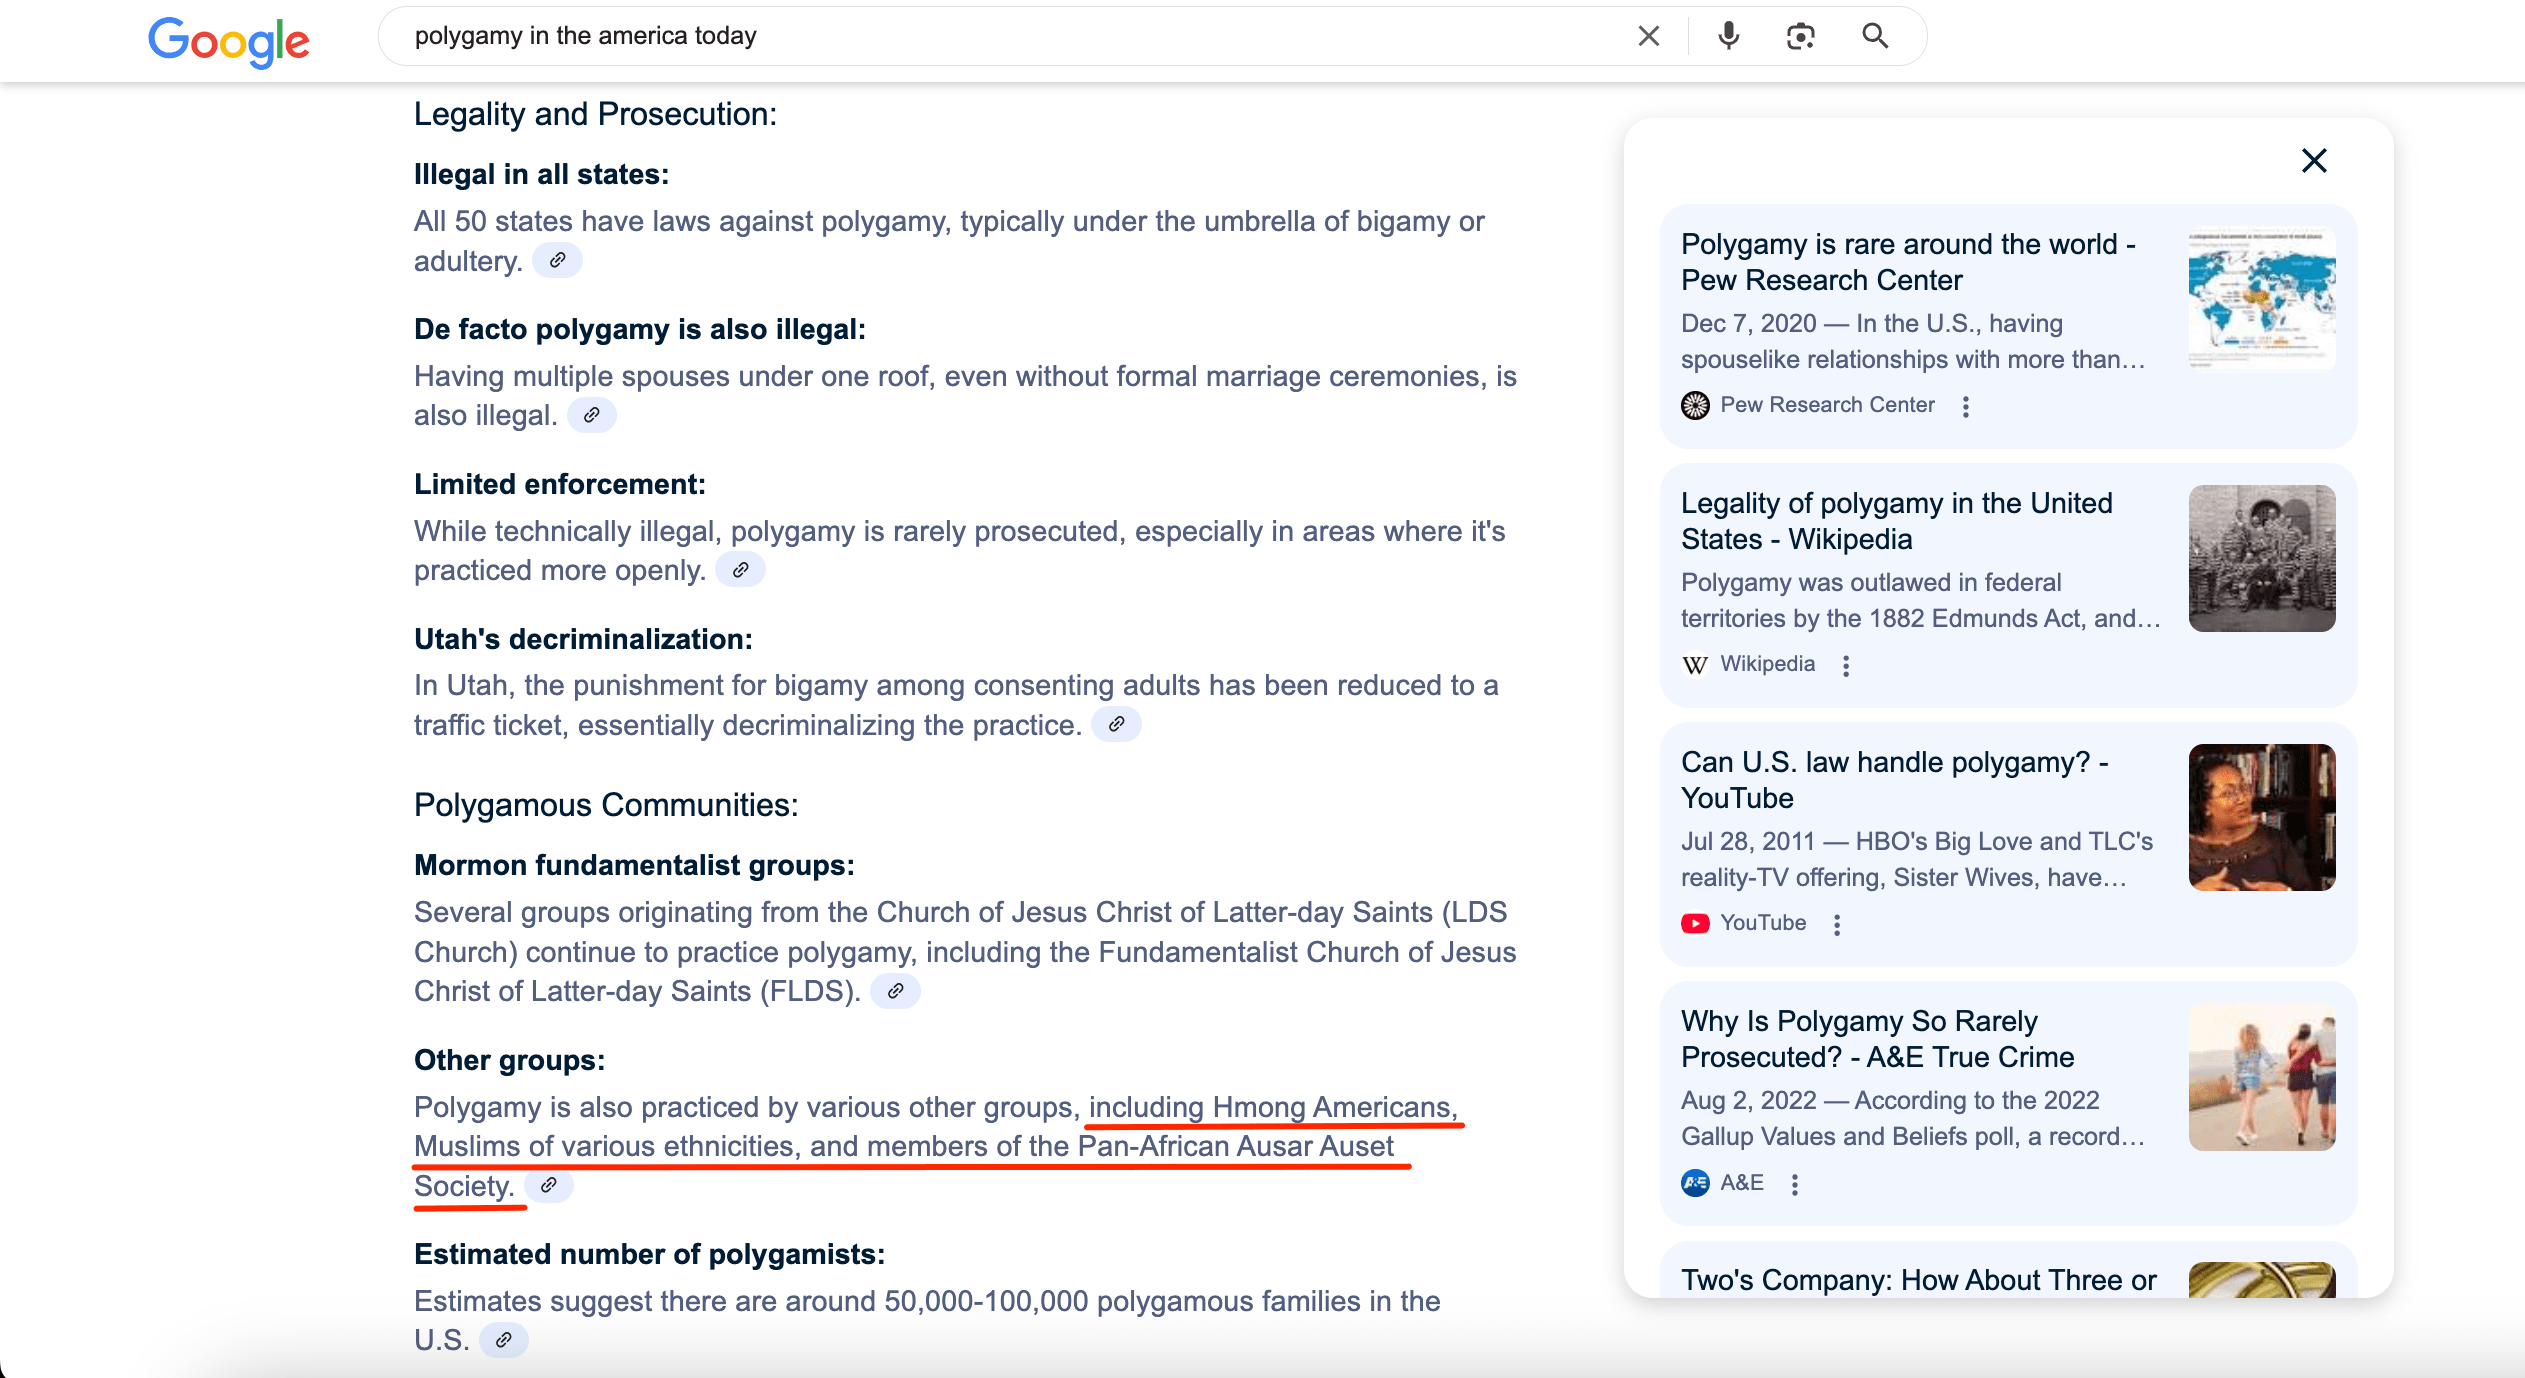Screen dimensions: 2525x1378
Task: Click the black-and-white group photo thumbnail
Action: click(2262, 558)
